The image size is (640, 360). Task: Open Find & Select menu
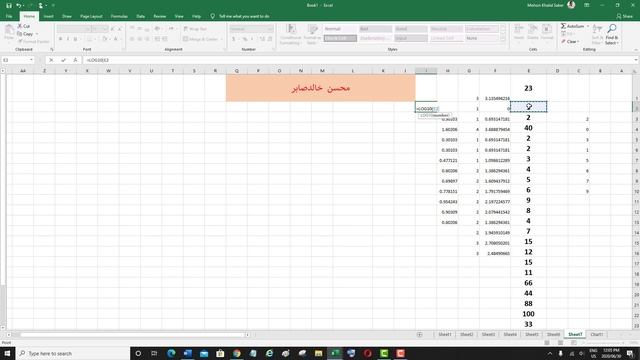click(x=612, y=34)
